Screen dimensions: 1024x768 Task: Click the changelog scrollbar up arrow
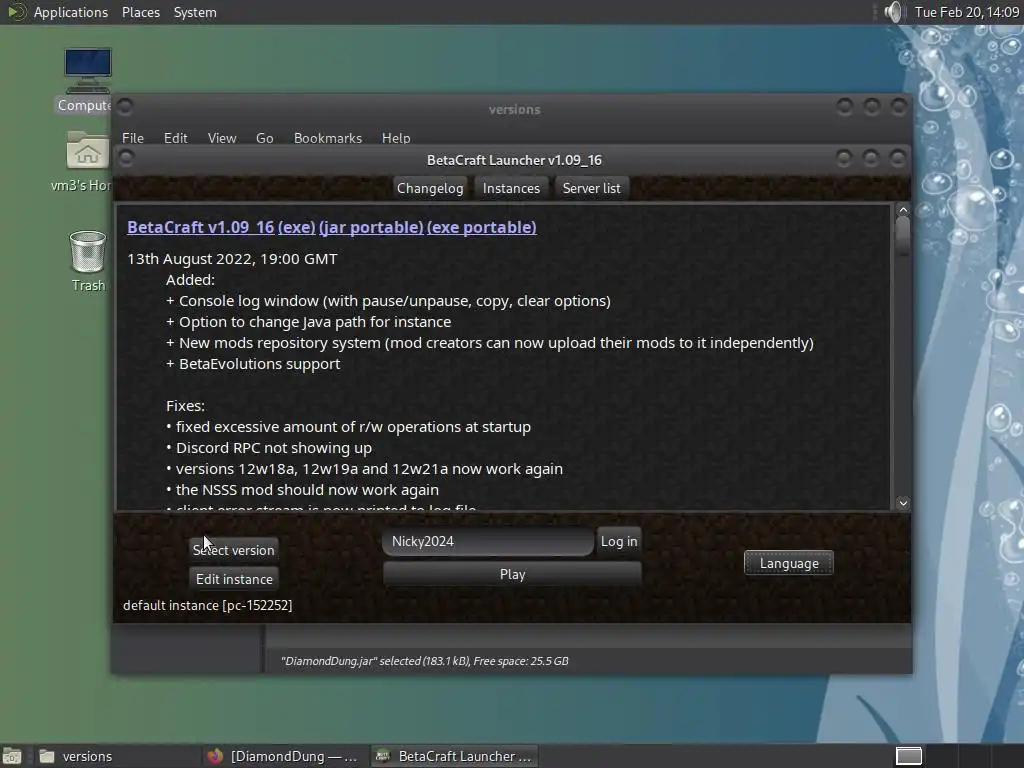coord(903,210)
